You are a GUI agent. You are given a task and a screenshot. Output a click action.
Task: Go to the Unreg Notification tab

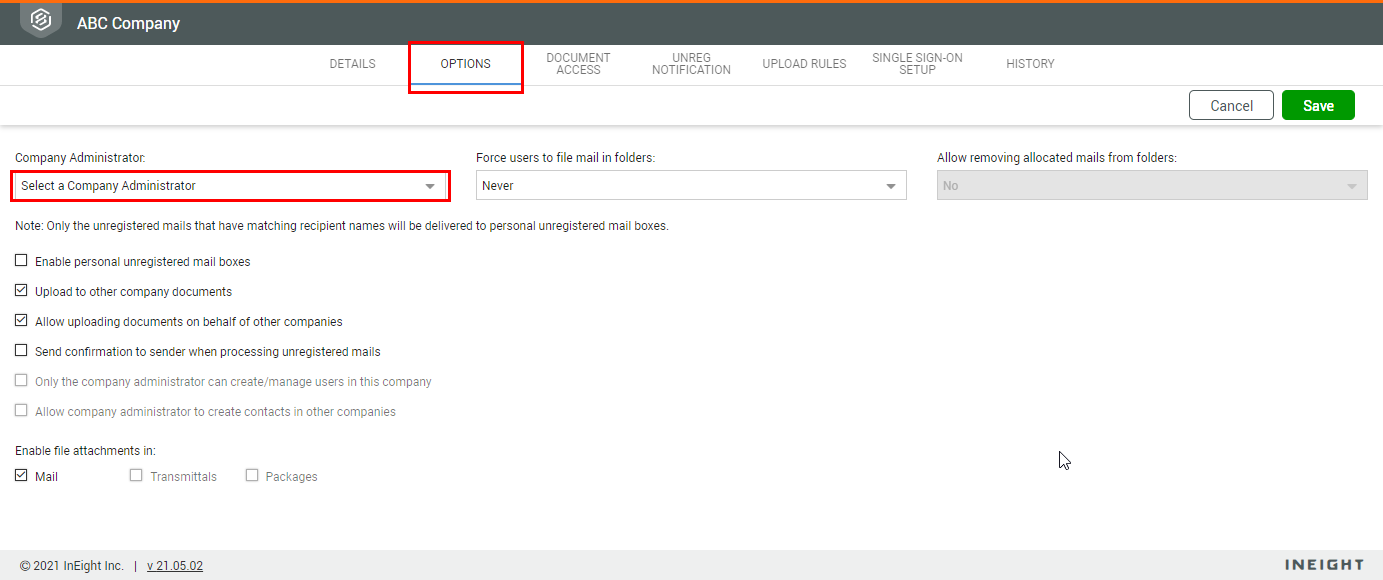pos(691,64)
